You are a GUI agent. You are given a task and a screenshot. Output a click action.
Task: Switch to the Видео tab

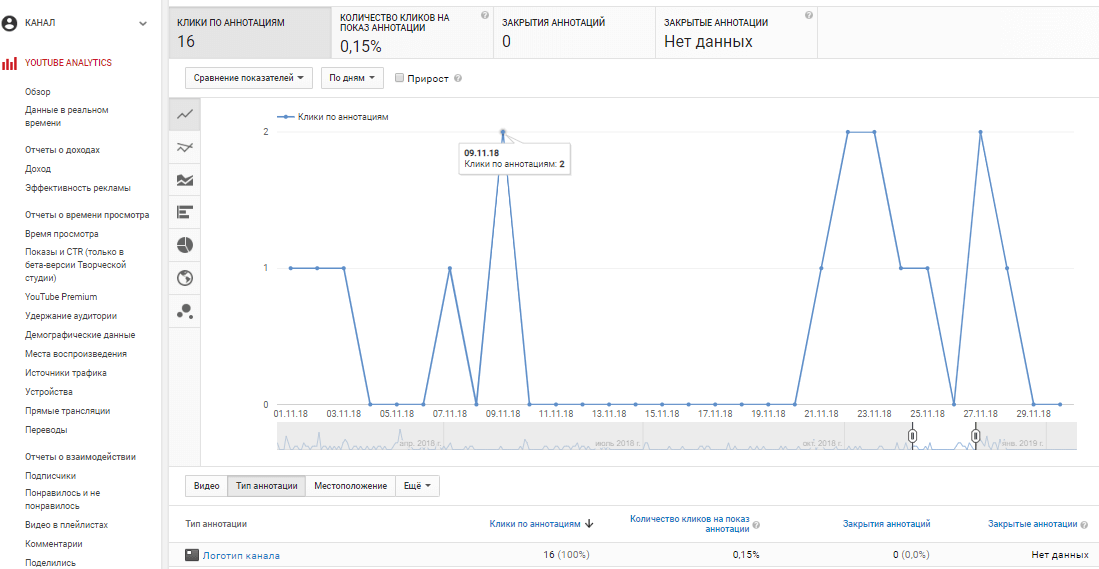click(206, 486)
